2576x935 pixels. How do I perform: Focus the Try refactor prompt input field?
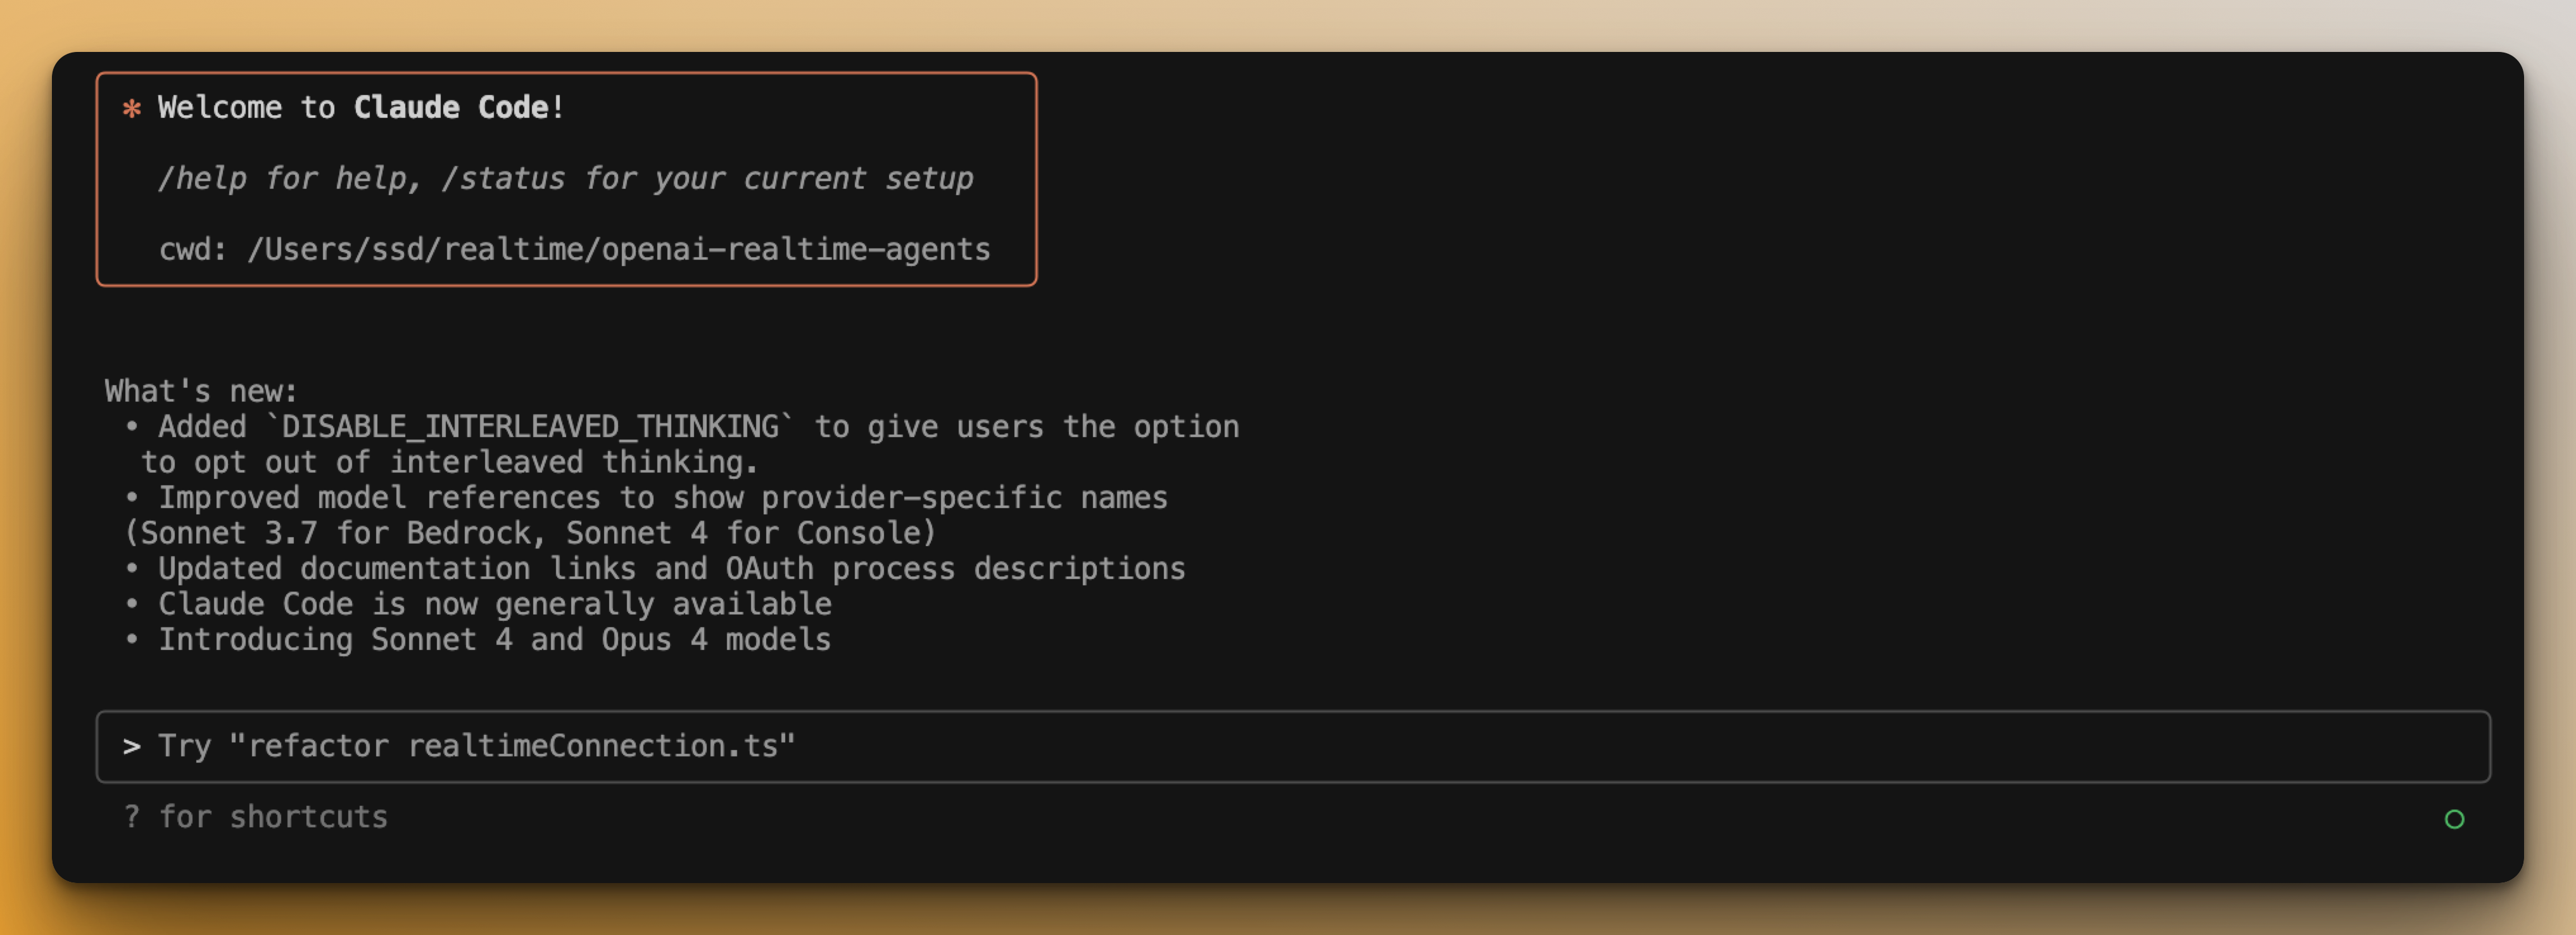[x=1292, y=746]
